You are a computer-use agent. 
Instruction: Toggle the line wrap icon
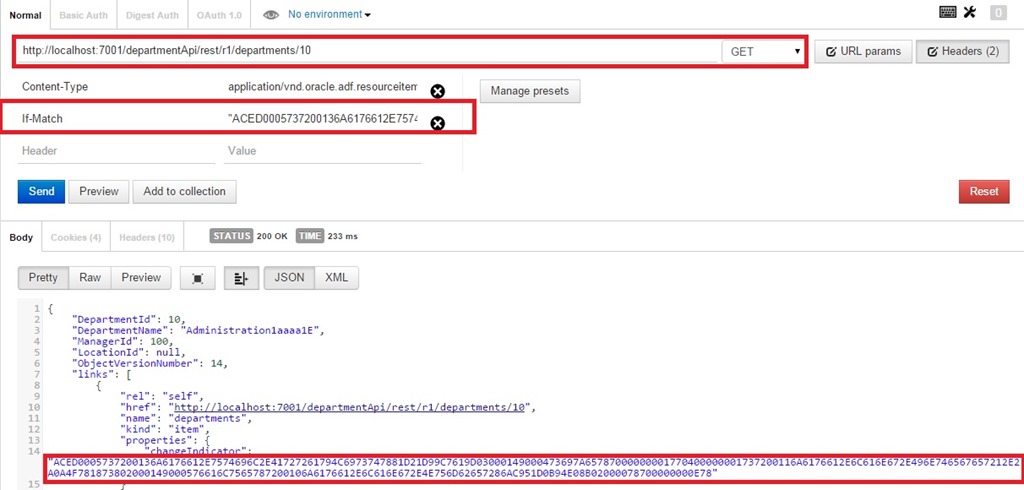pyautogui.click(x=241, y=278)
